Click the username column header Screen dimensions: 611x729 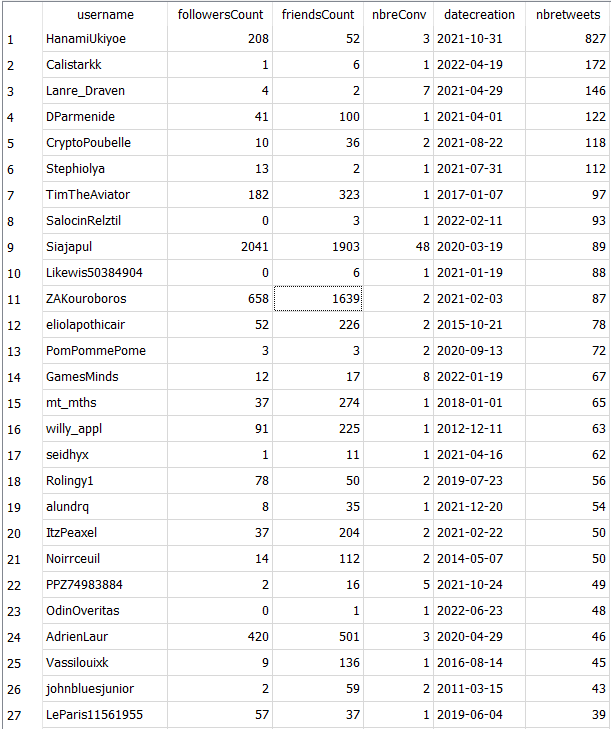(104, 15)
